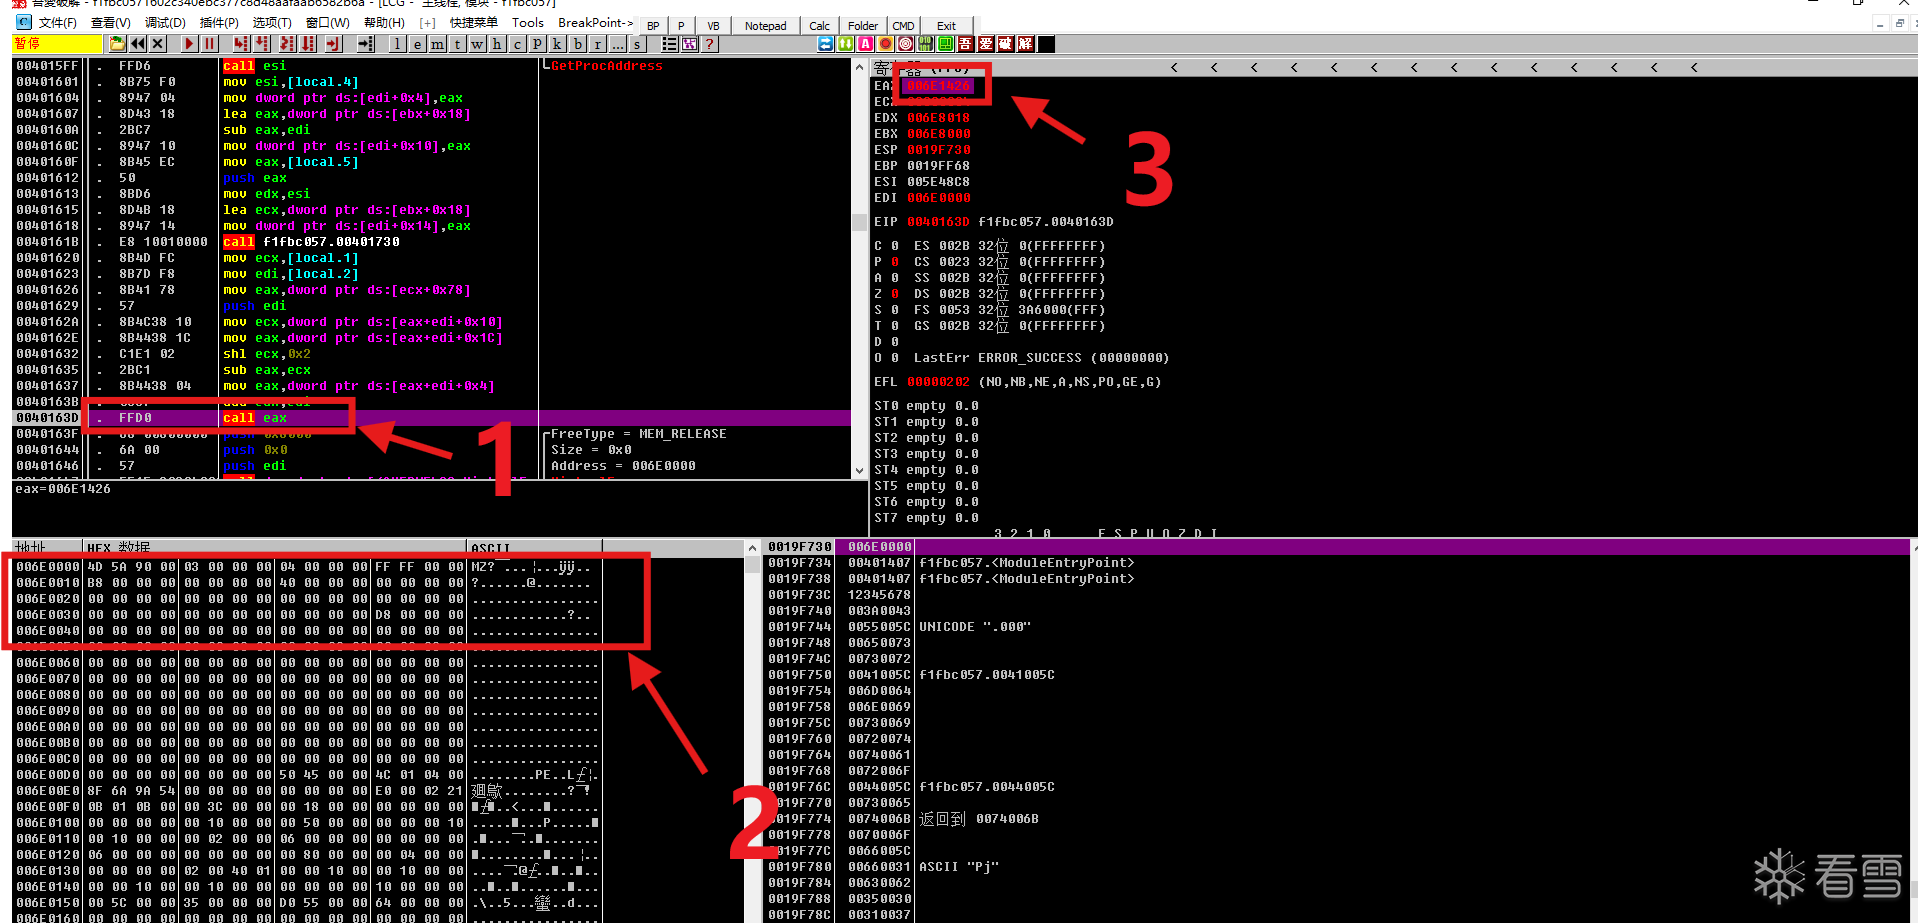Open CPU window with C
1918x923 pixels.
pos(518,44)
